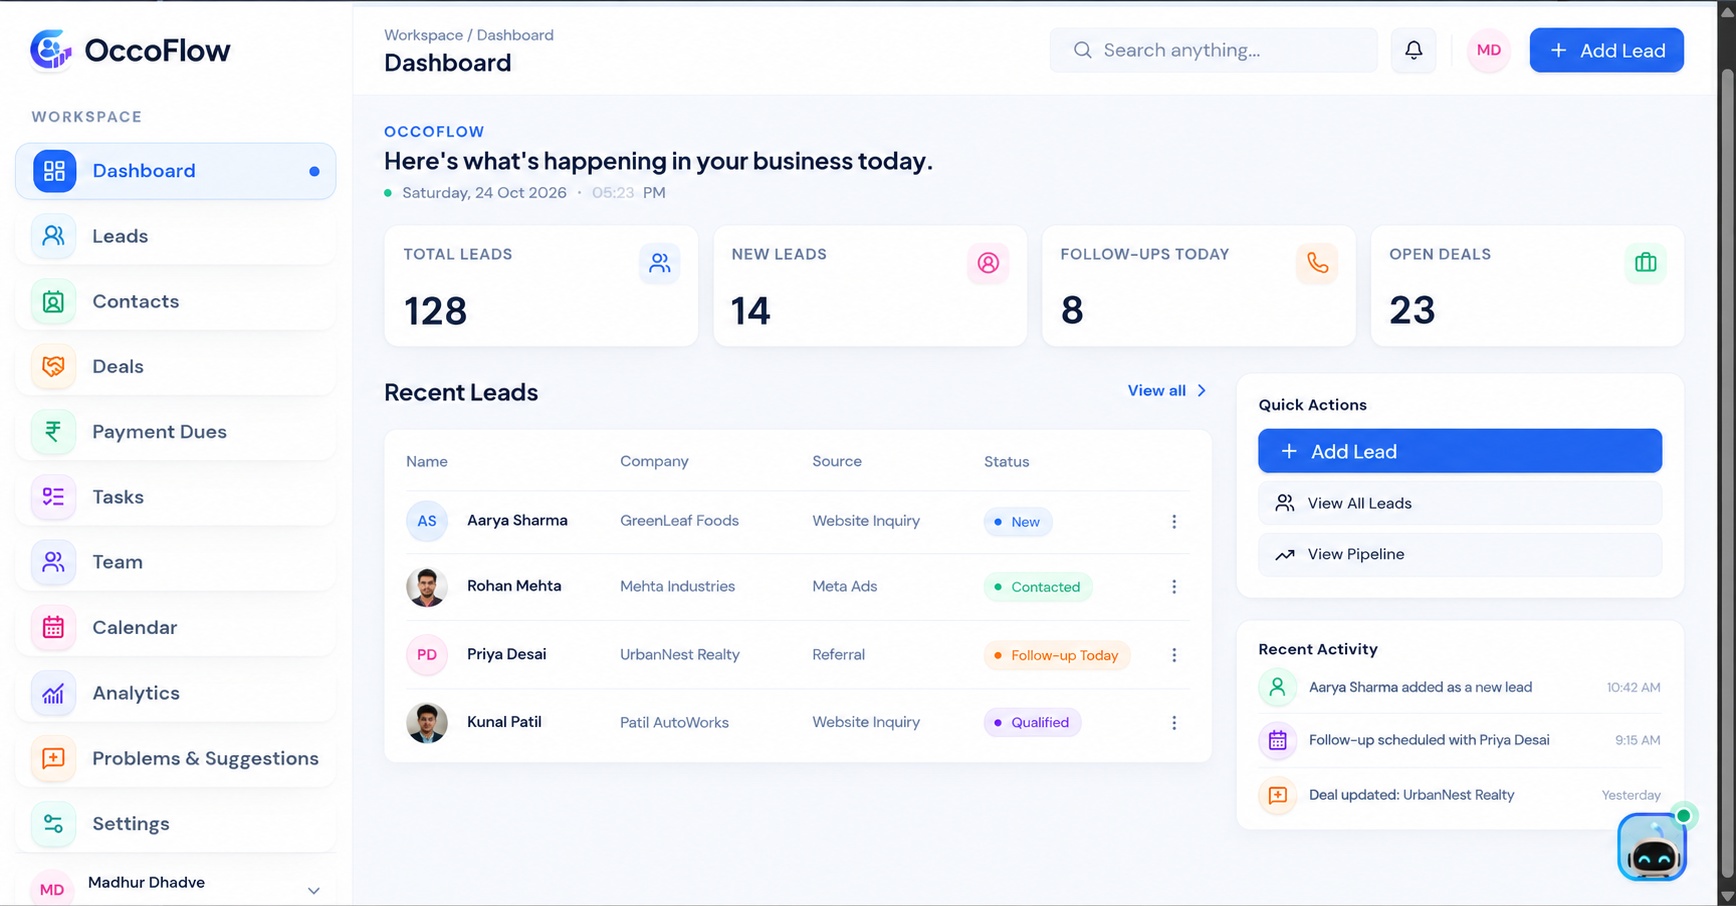Click the AS initials avatar
Image resolution: width=1736 pixels, height=906 pixels.
coord(427,521)
